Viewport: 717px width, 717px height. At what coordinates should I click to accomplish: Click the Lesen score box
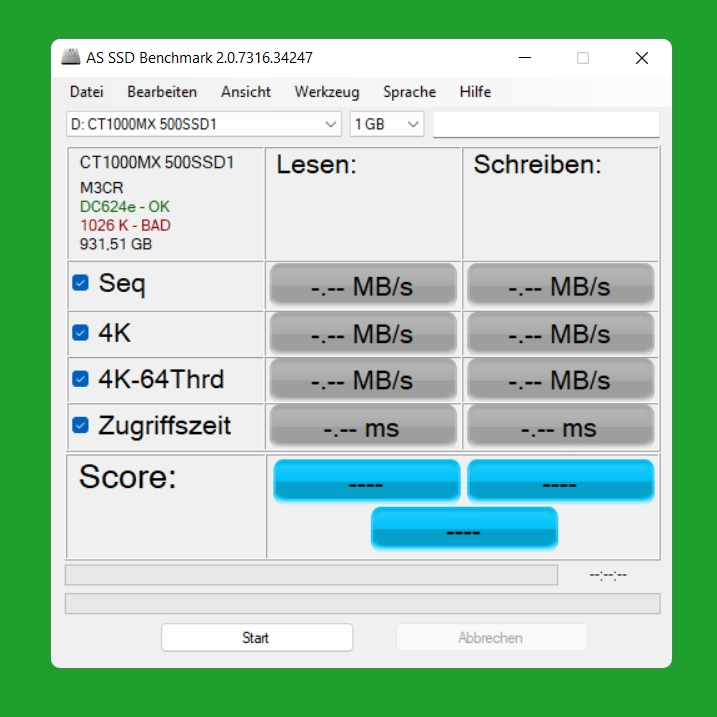[x=367, y=481]
